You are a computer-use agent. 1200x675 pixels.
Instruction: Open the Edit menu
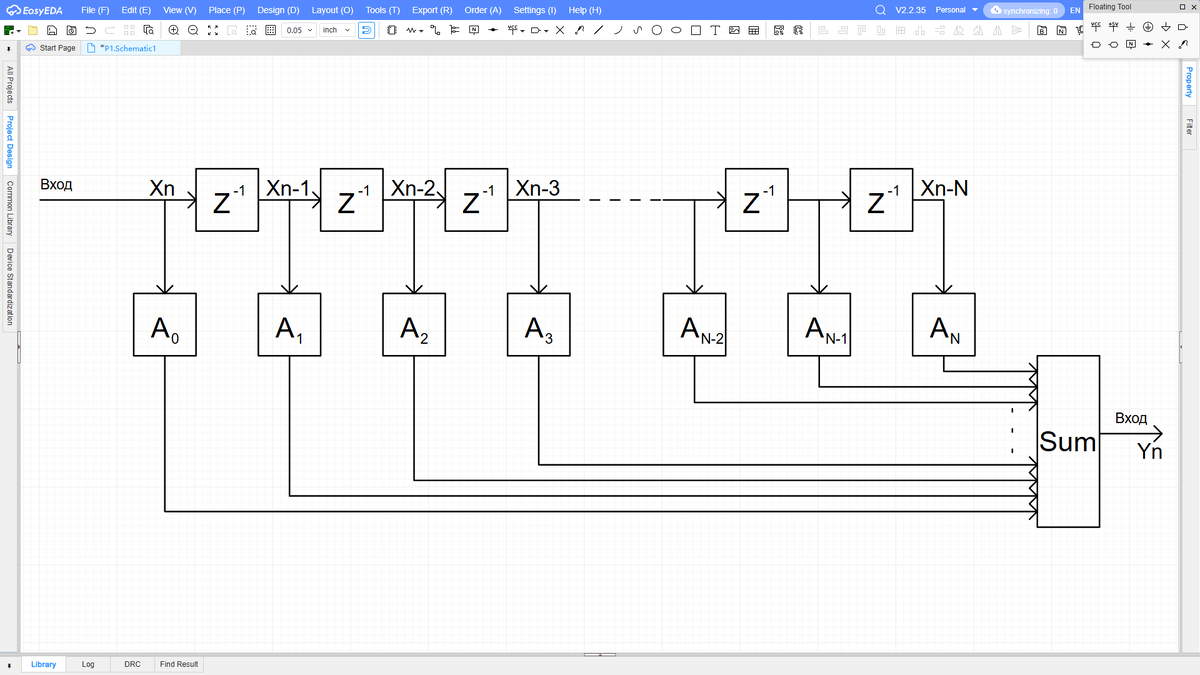coord(136,10)
